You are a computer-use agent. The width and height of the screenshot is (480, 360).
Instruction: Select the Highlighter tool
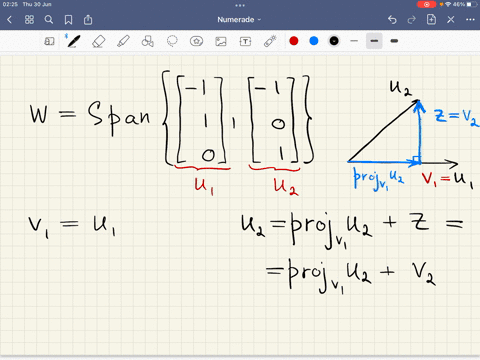click(123, 41)
